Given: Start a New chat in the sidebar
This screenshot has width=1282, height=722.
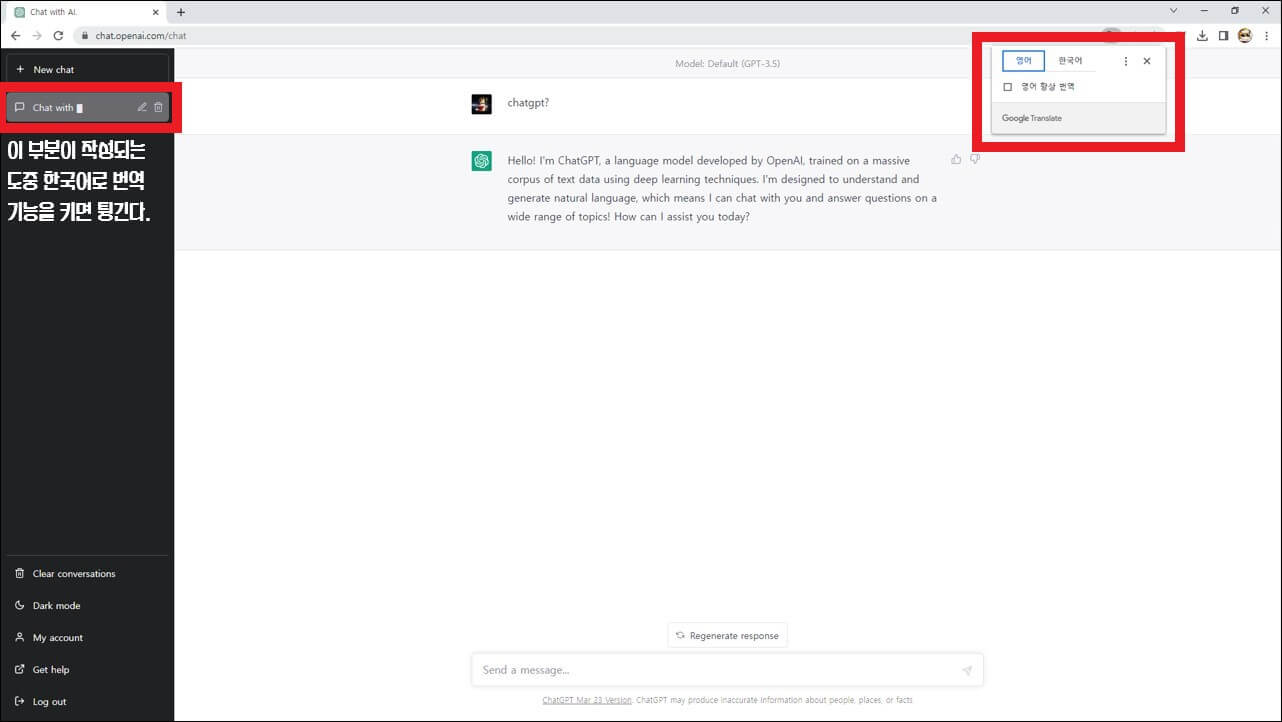Looking at the screenshot, I should (87, 70).
